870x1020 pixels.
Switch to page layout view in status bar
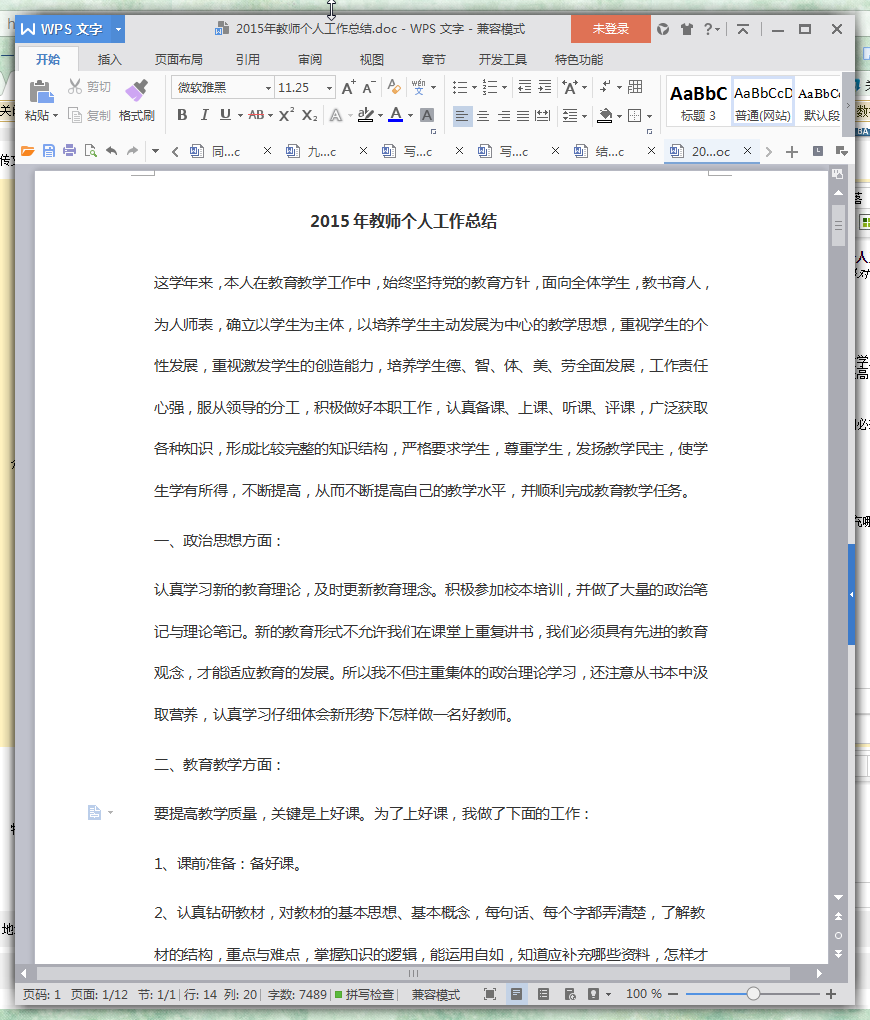click(516, 994)
